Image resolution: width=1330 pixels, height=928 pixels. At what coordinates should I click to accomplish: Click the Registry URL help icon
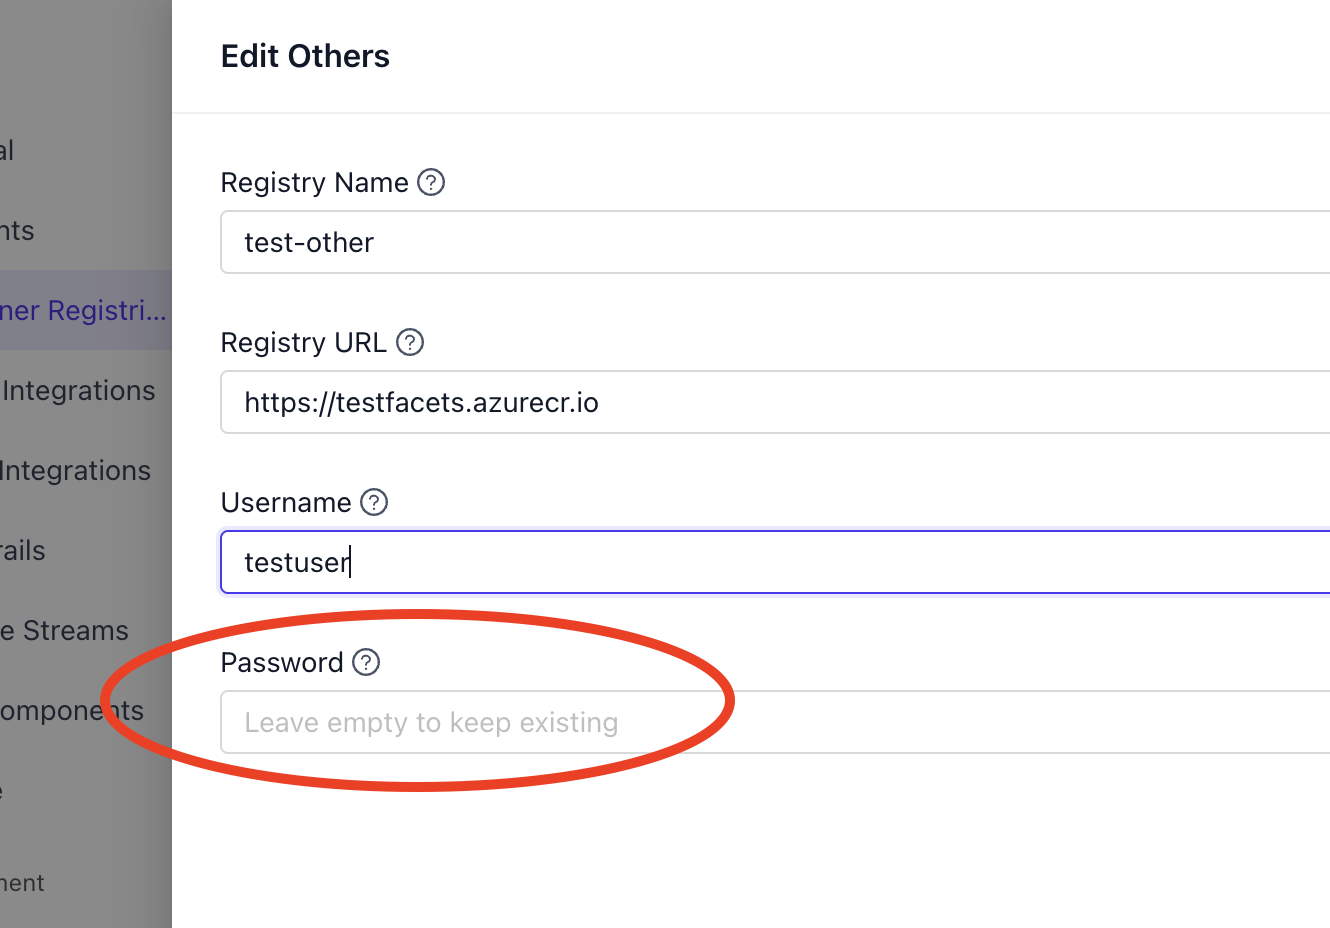pos(410,342)
